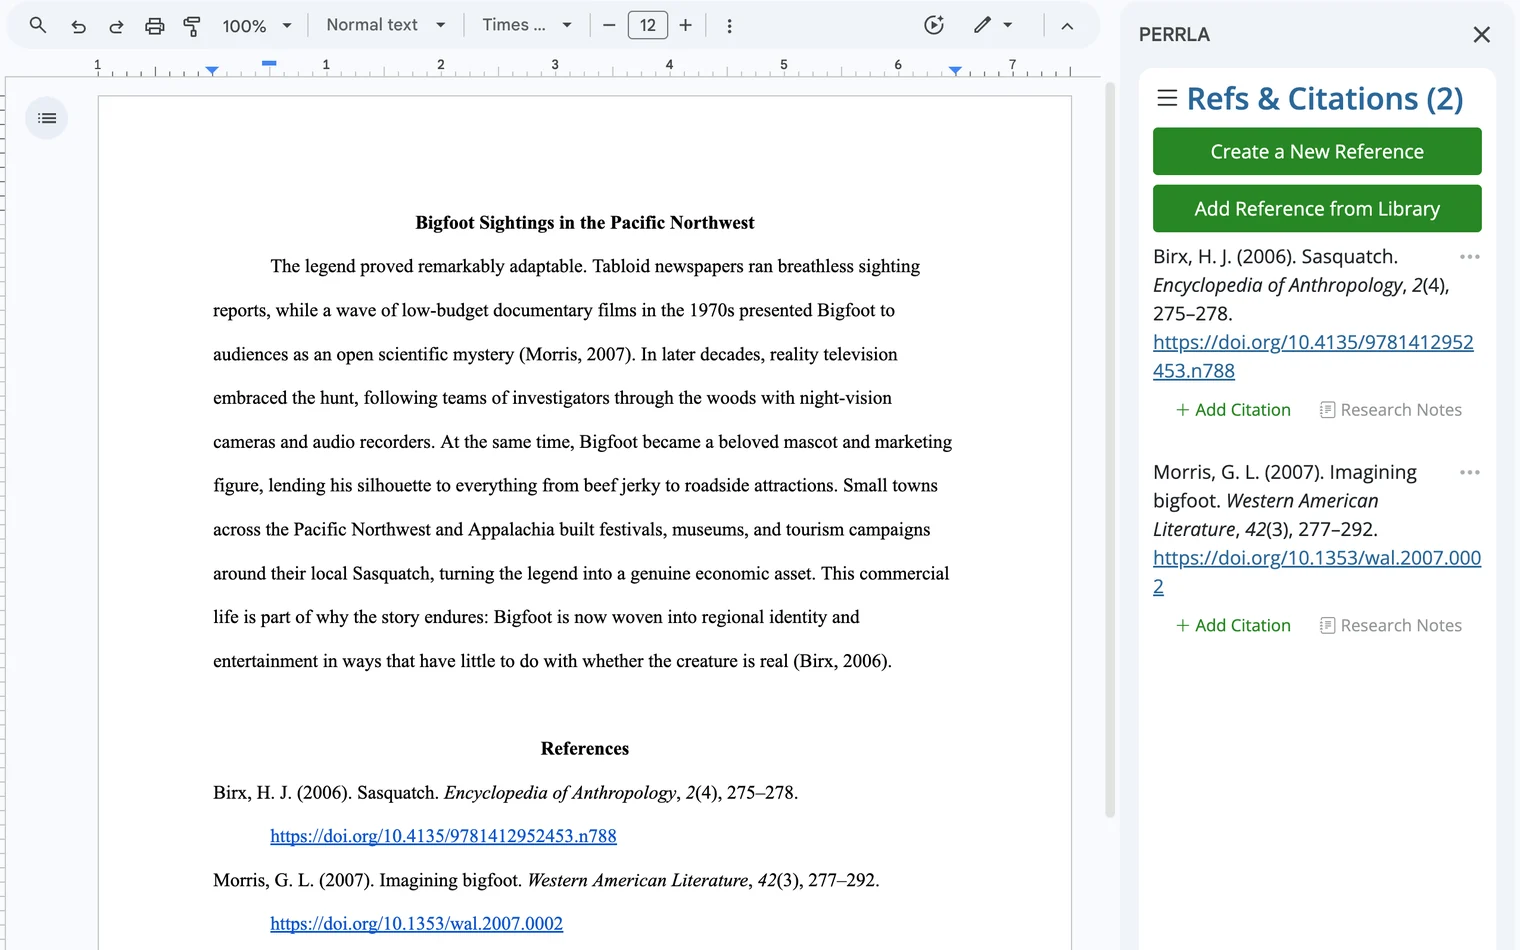Open the editing mode pencil dropdown

994,25
